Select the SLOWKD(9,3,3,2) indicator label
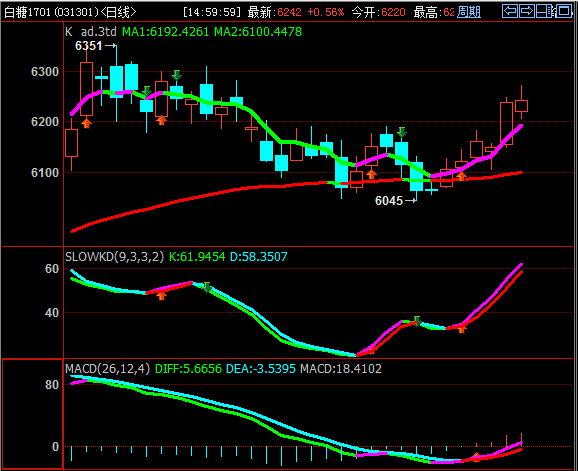The image size is (578, 471). [114, 257]
